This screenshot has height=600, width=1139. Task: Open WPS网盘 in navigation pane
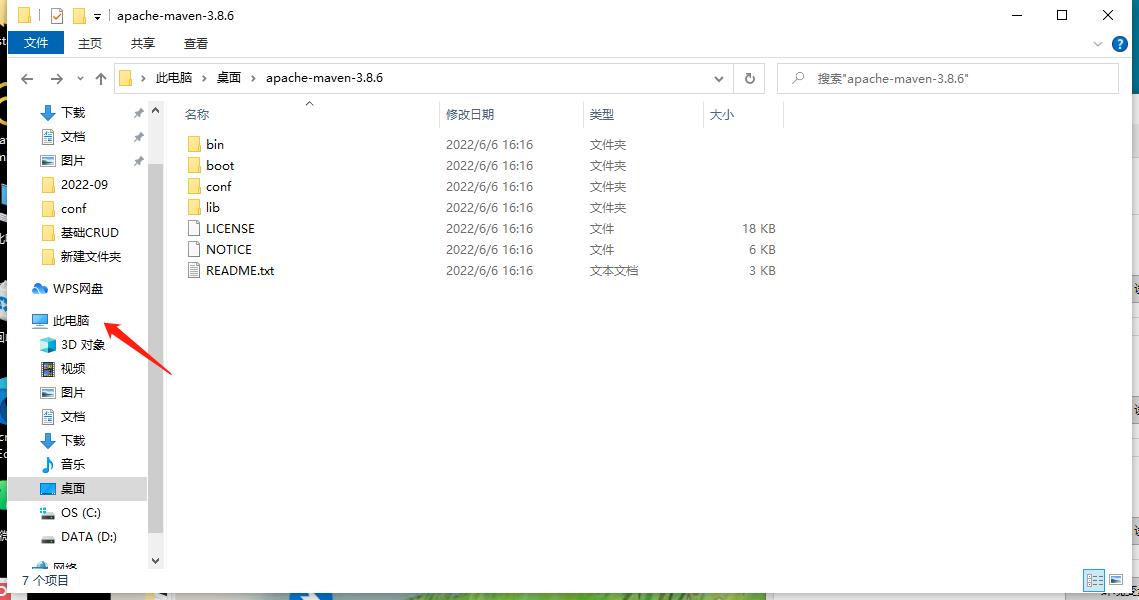[x=77, y=288]
